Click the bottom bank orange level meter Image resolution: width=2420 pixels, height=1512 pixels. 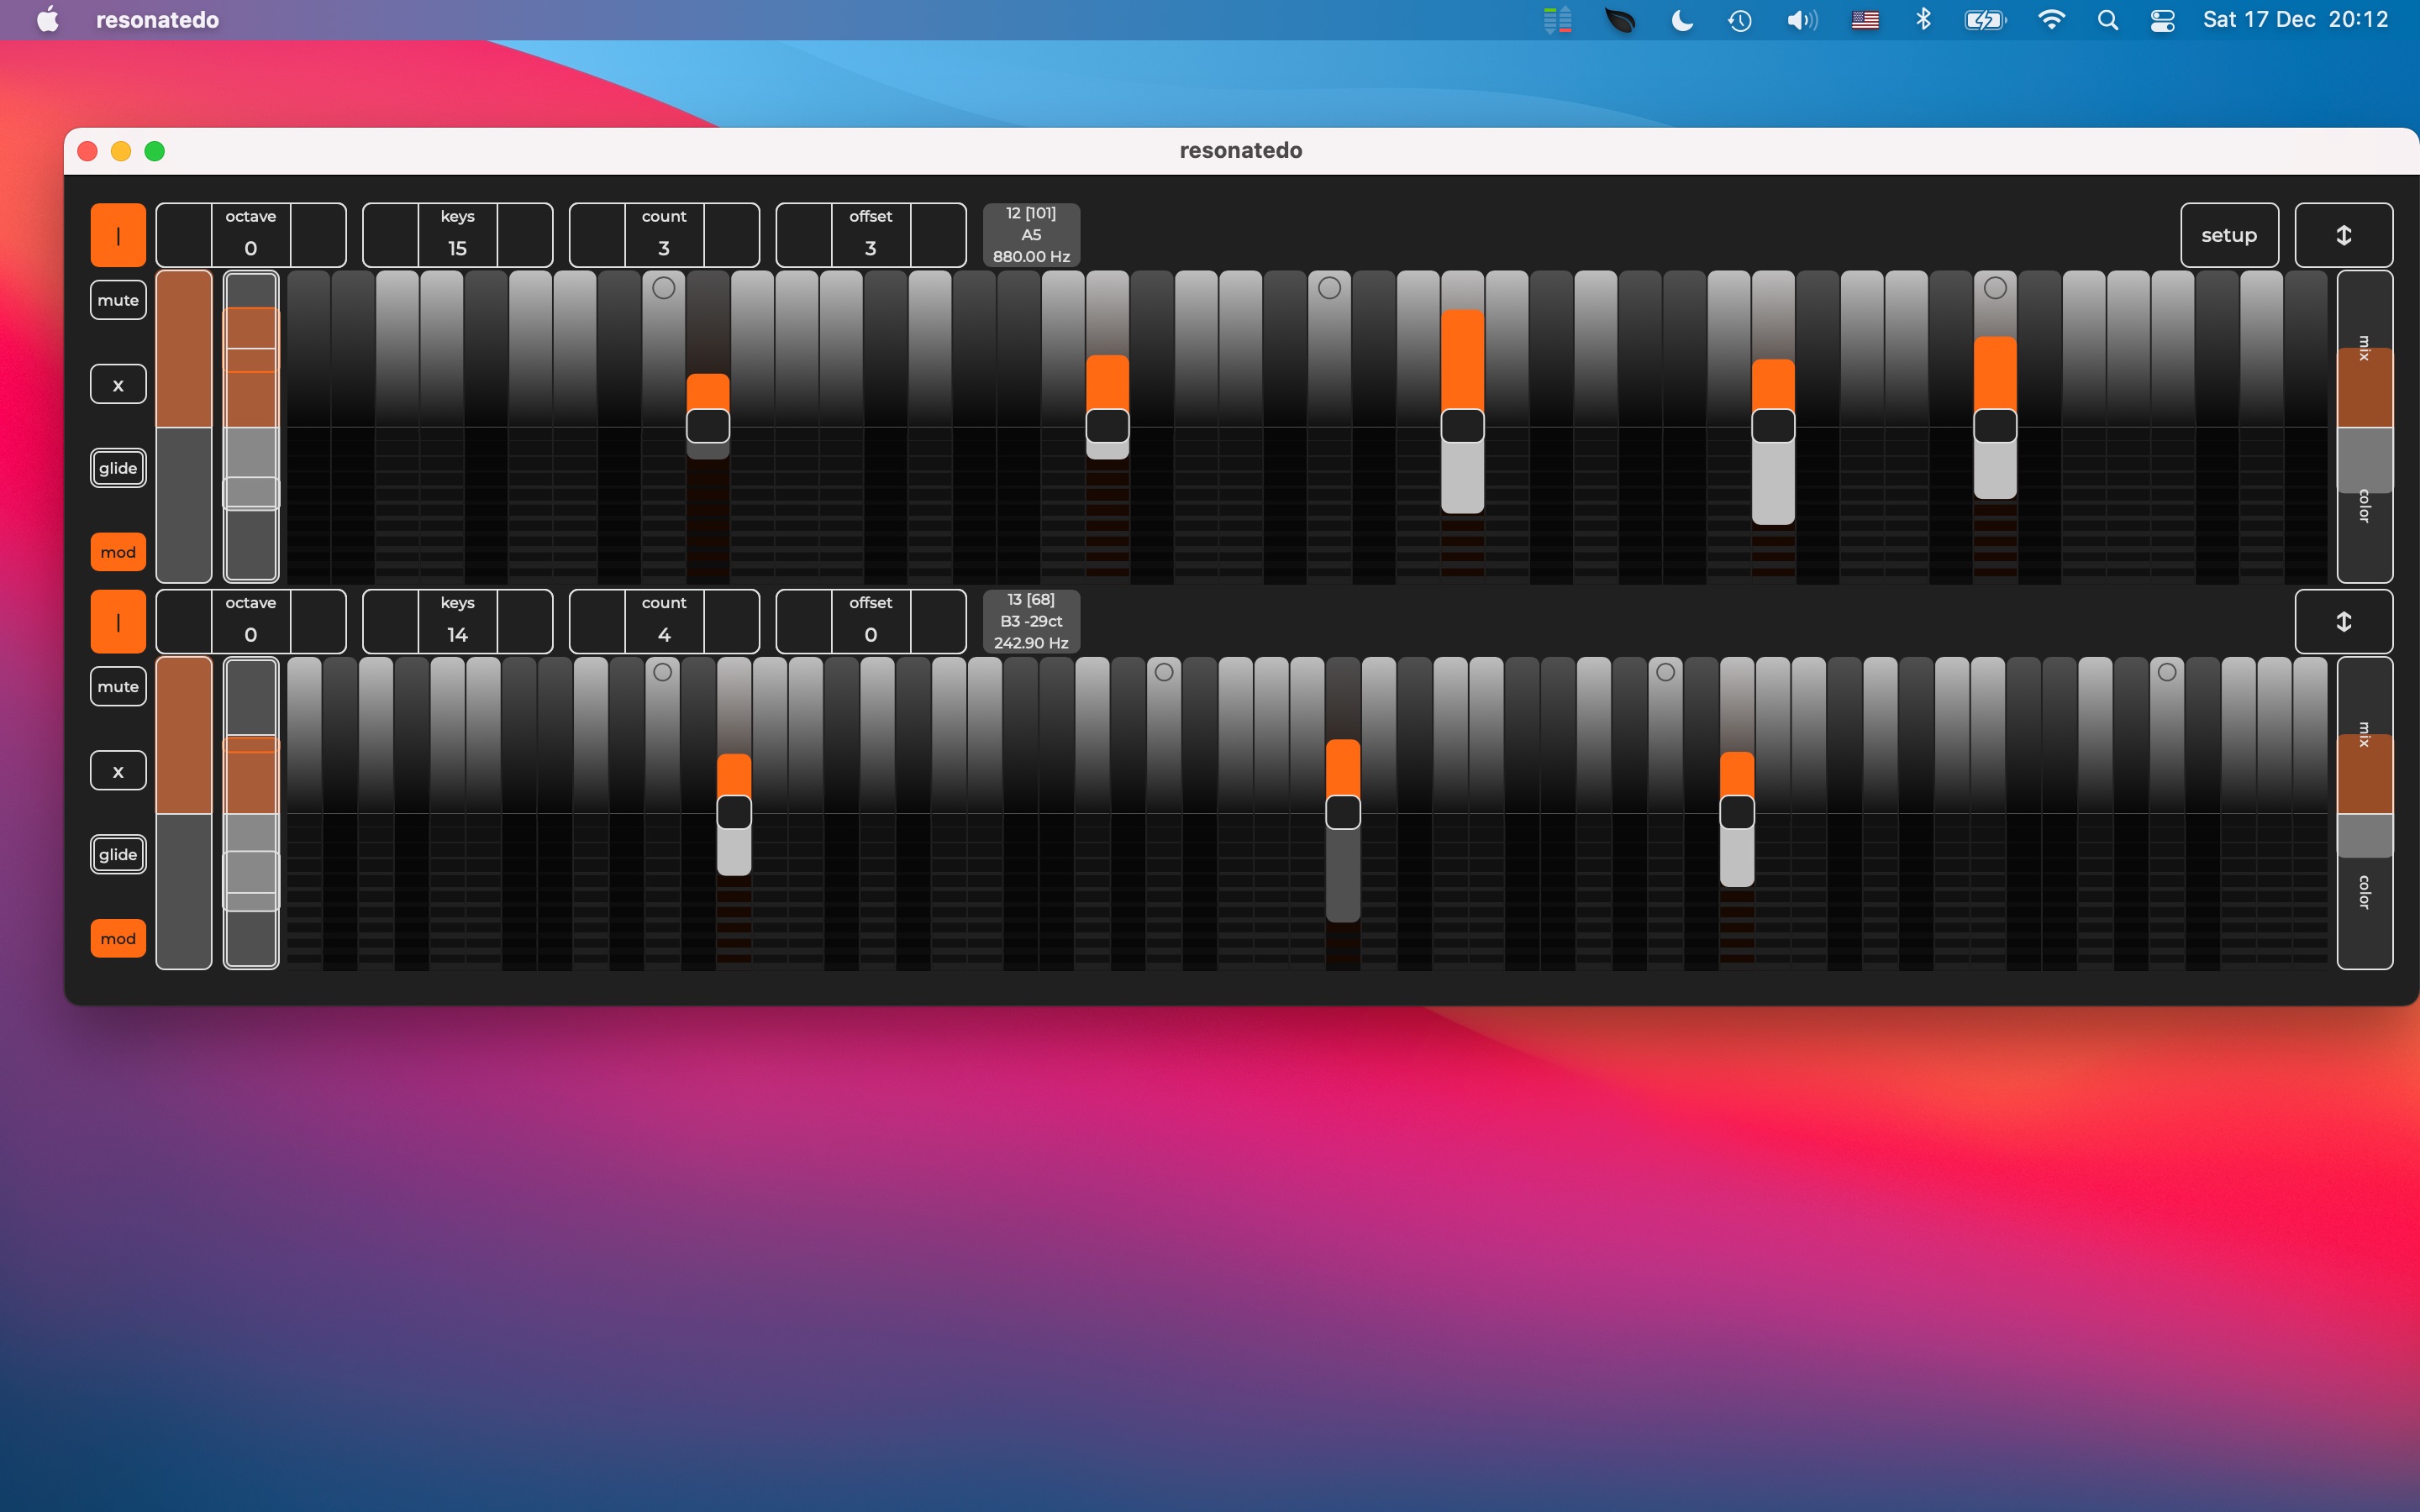tap(184, 813)
